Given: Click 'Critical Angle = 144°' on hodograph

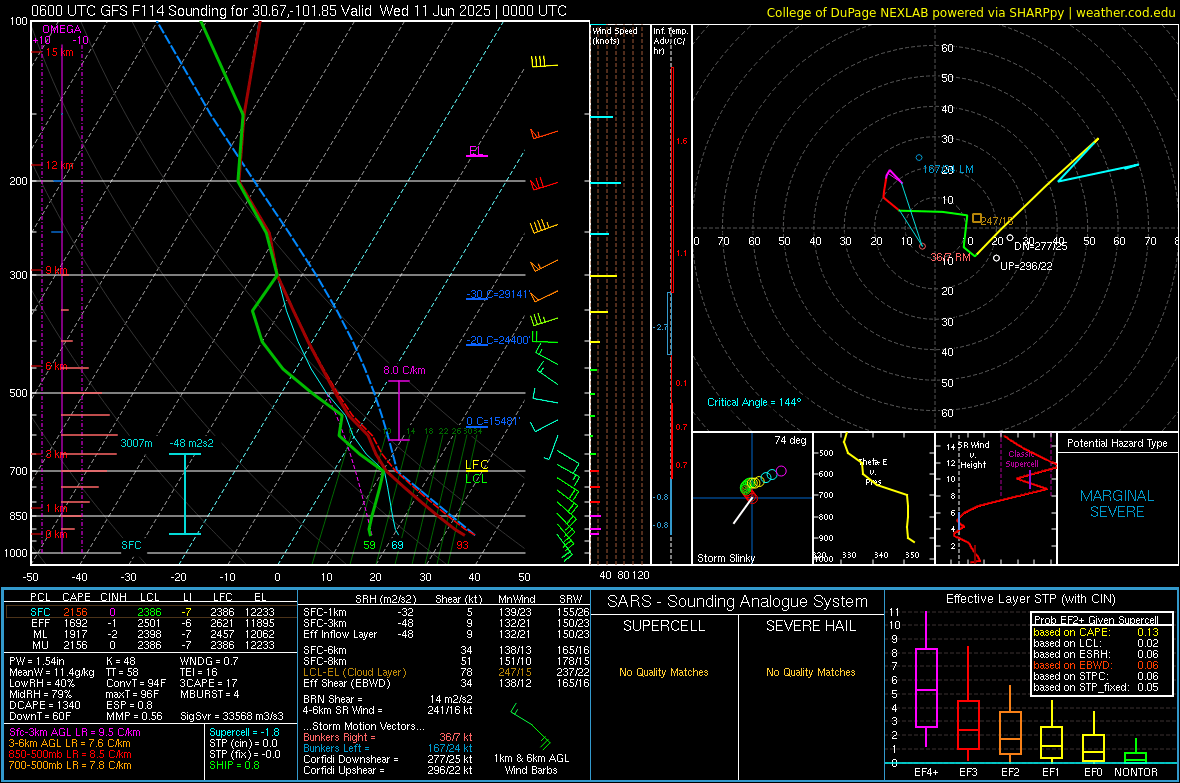Looking at the screenshot, I should click(x=754, y=402).
